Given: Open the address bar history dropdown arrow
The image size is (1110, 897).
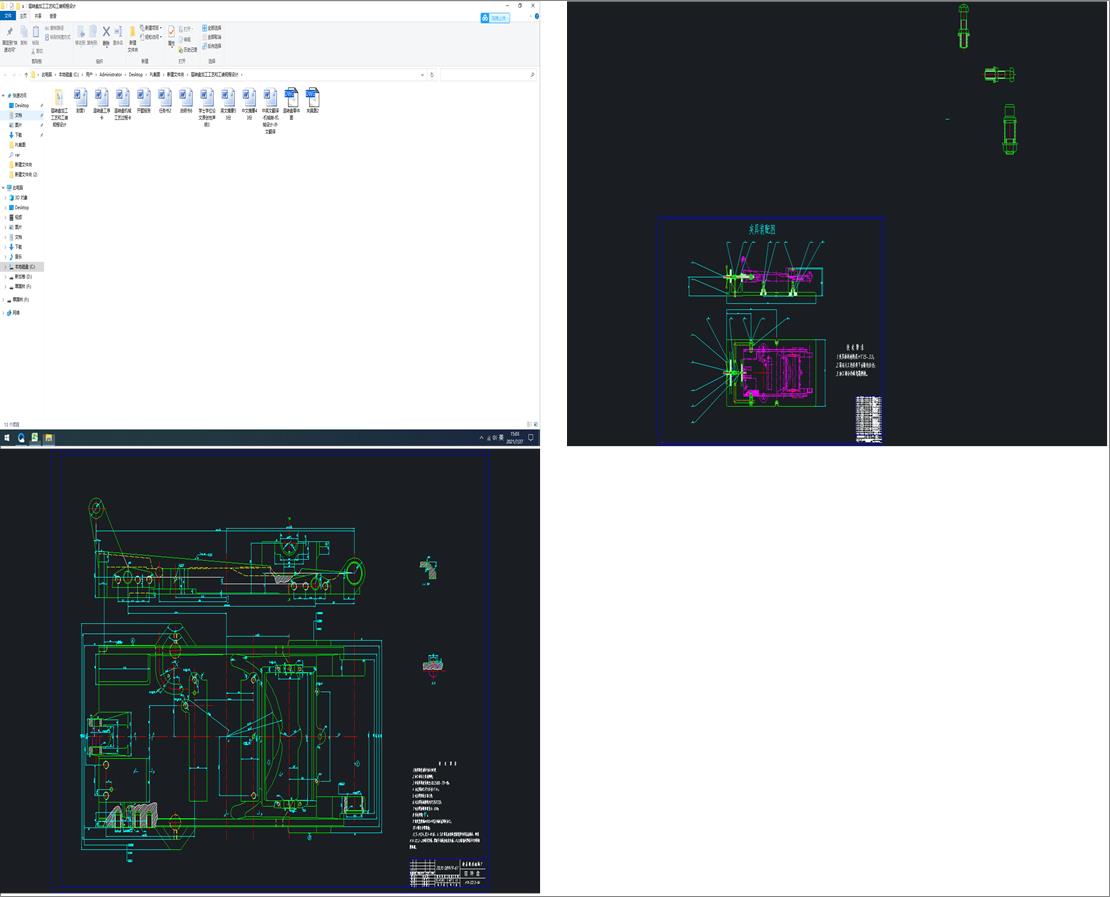Looking at the screenshot, I should [x=423, y=74].
